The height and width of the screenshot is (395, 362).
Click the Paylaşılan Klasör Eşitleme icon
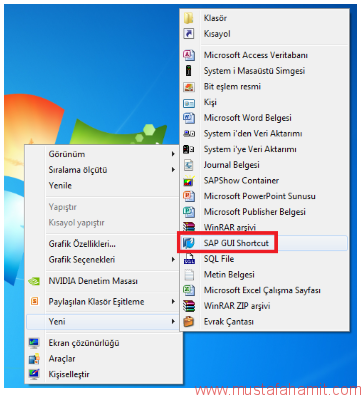(34, 301)
